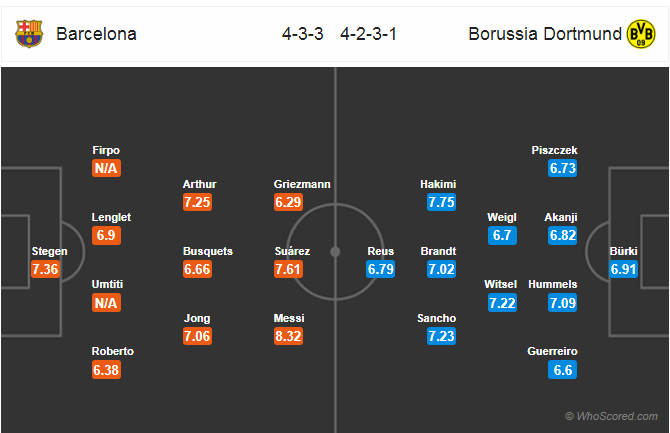Click Firpo's N/A rating badge
This screenshot has width=670, height=433.
click(106, 168)
